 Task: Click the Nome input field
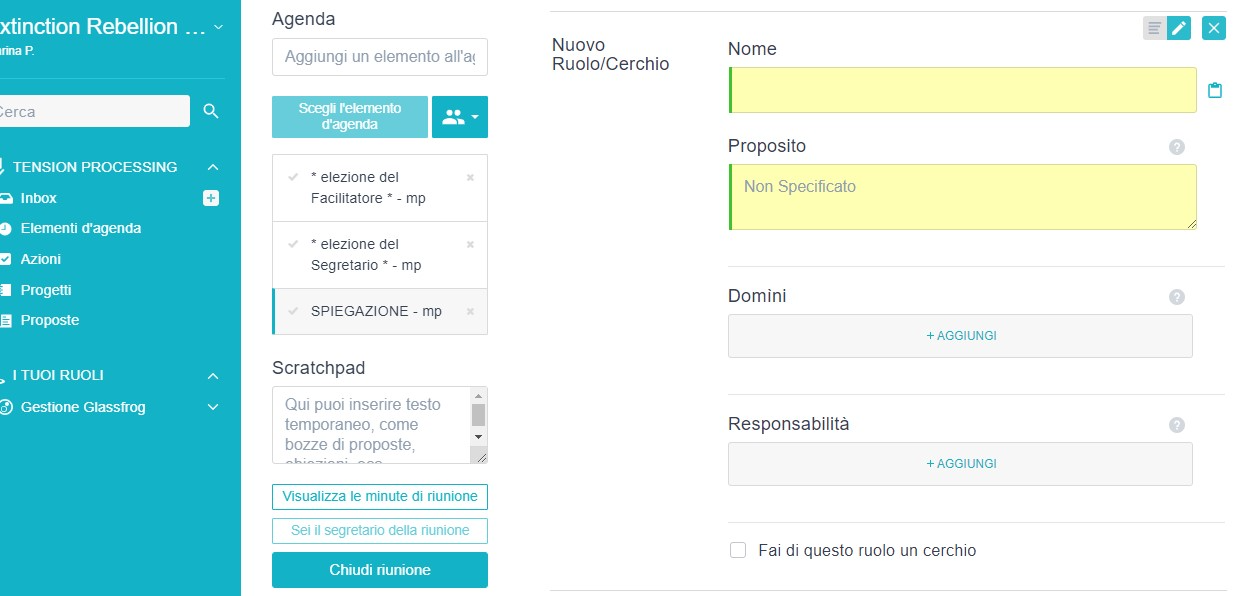click(x=963, y=90)
